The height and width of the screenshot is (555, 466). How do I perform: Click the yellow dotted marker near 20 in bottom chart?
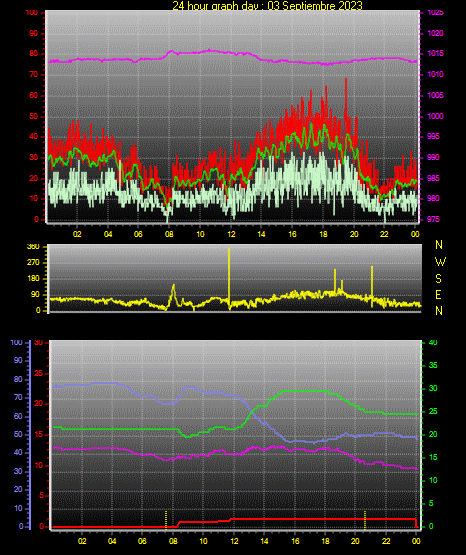(365, 519)
